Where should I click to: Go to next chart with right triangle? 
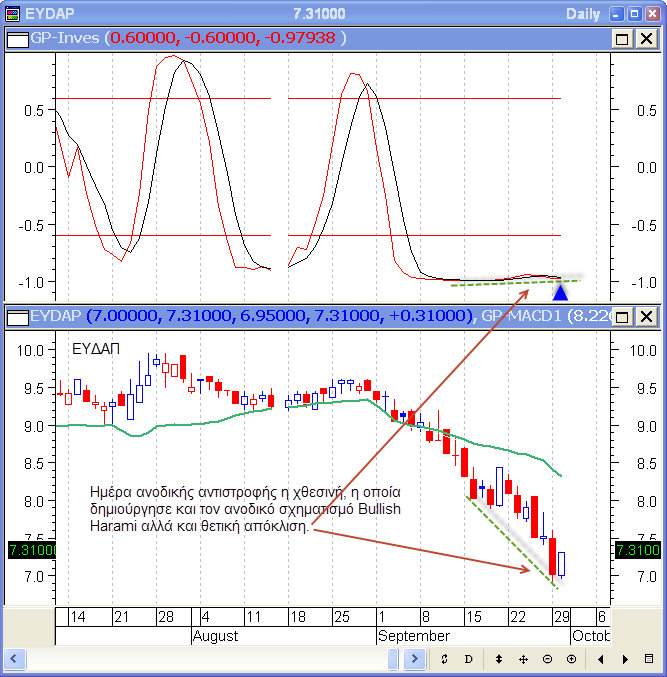pos(624,660)
